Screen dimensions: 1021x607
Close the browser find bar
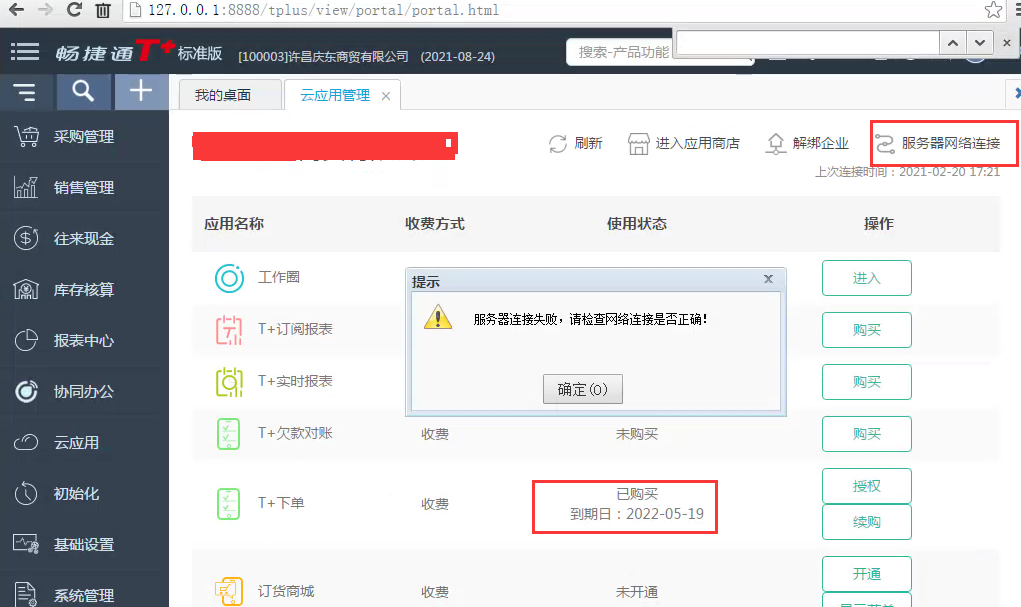point(1007,43)
